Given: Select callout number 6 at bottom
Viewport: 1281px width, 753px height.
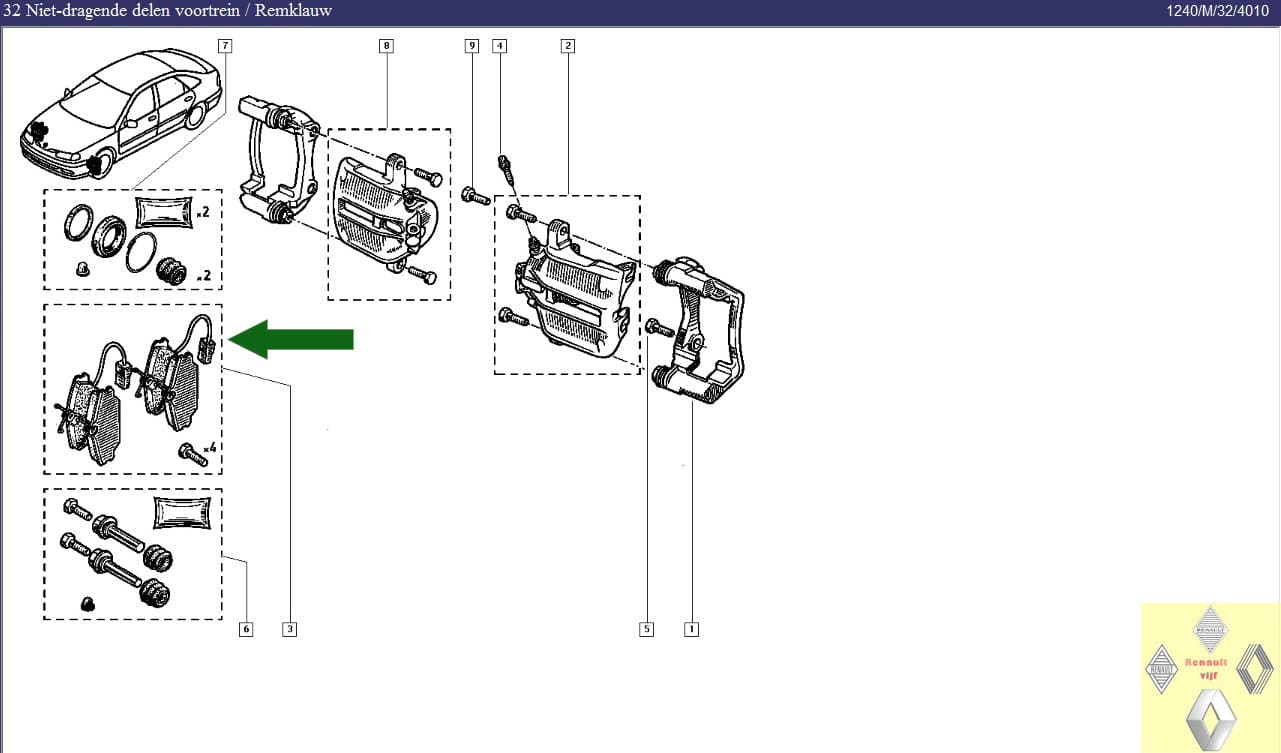Looking at the screenshot, I should pos(246,629).
